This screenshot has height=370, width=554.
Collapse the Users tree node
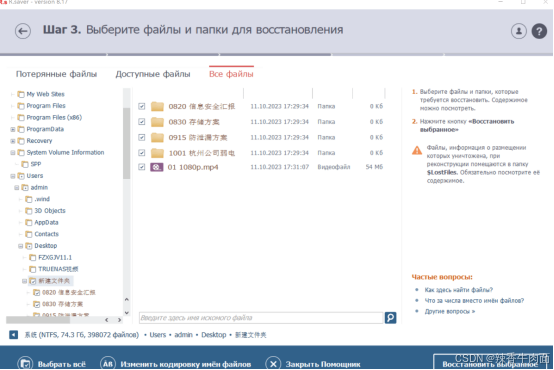(x=13, y=176)
